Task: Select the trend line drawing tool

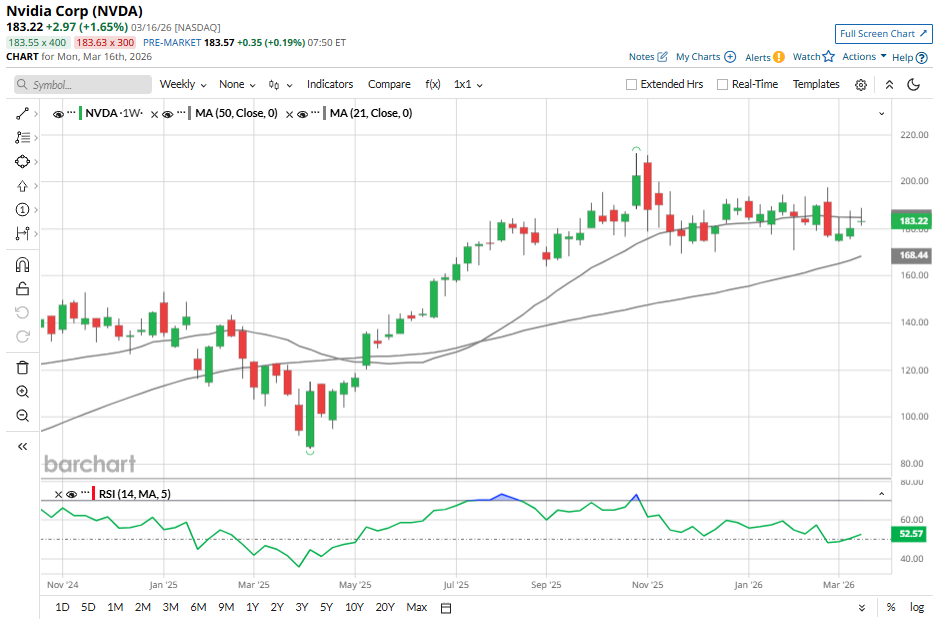Action: [x=22, y=114]
